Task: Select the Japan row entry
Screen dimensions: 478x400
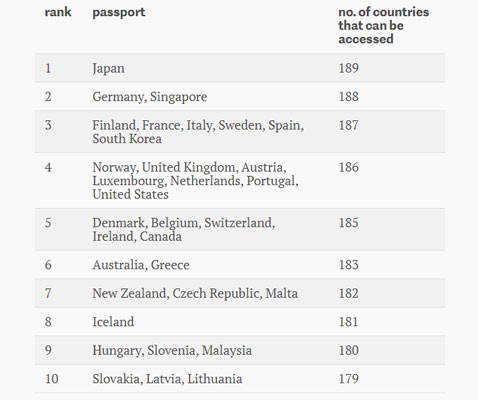Action: (x=240, y=68)
